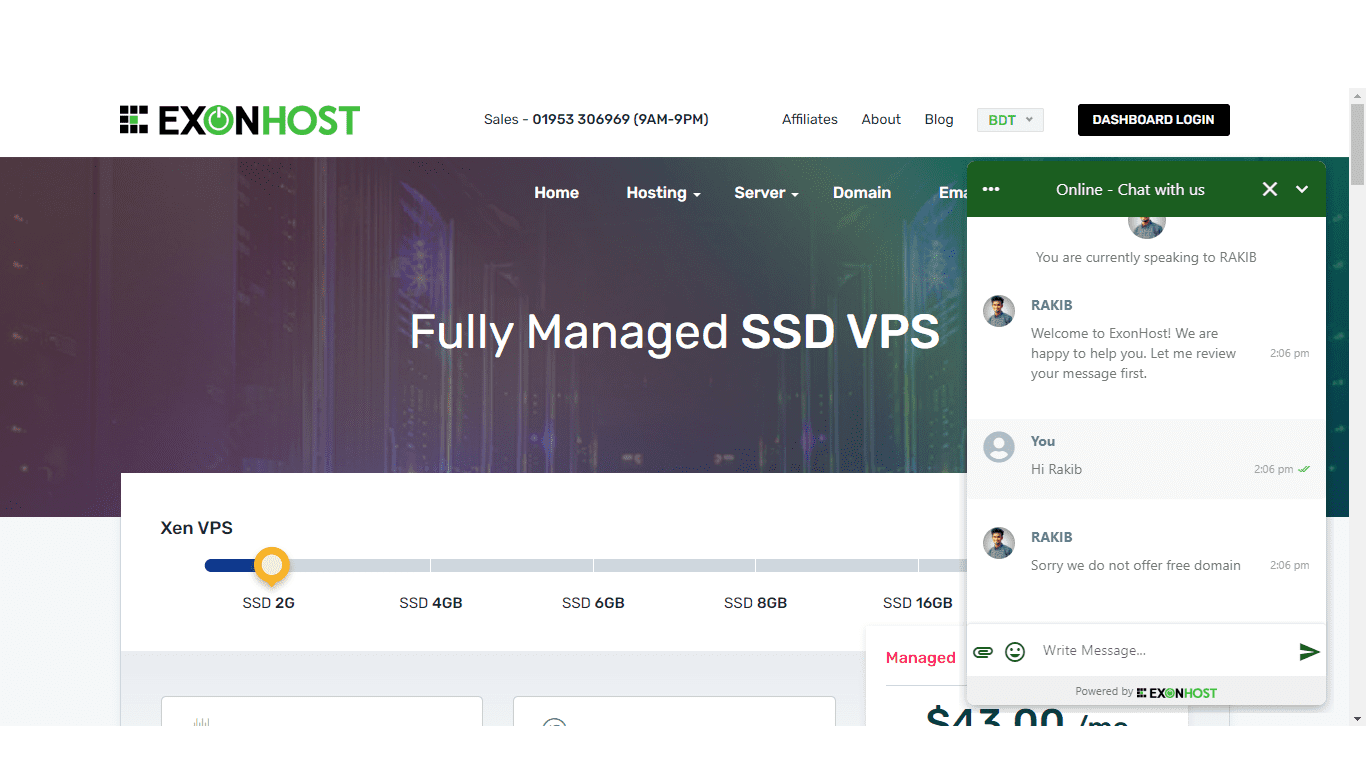Open the Domain menu item
Image resolution: width=1366 pixels, height=768 pixels.
tap(862, 193)
